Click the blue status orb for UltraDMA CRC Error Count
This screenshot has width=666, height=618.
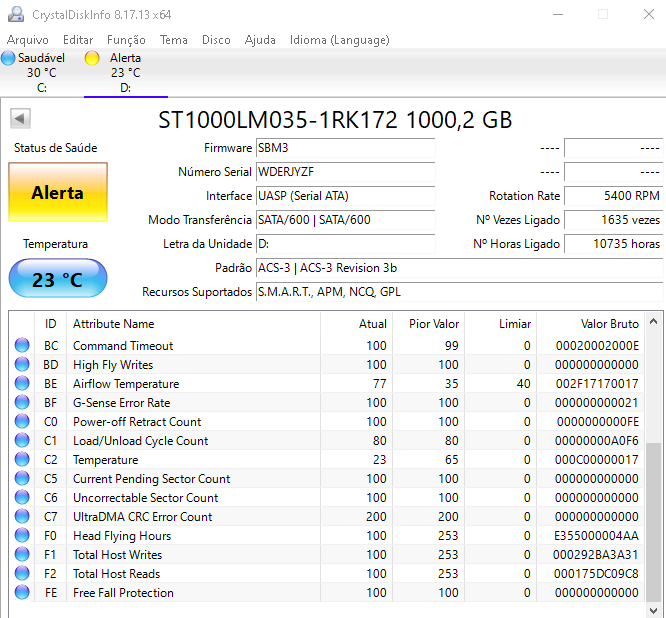[x=22, y=516]
